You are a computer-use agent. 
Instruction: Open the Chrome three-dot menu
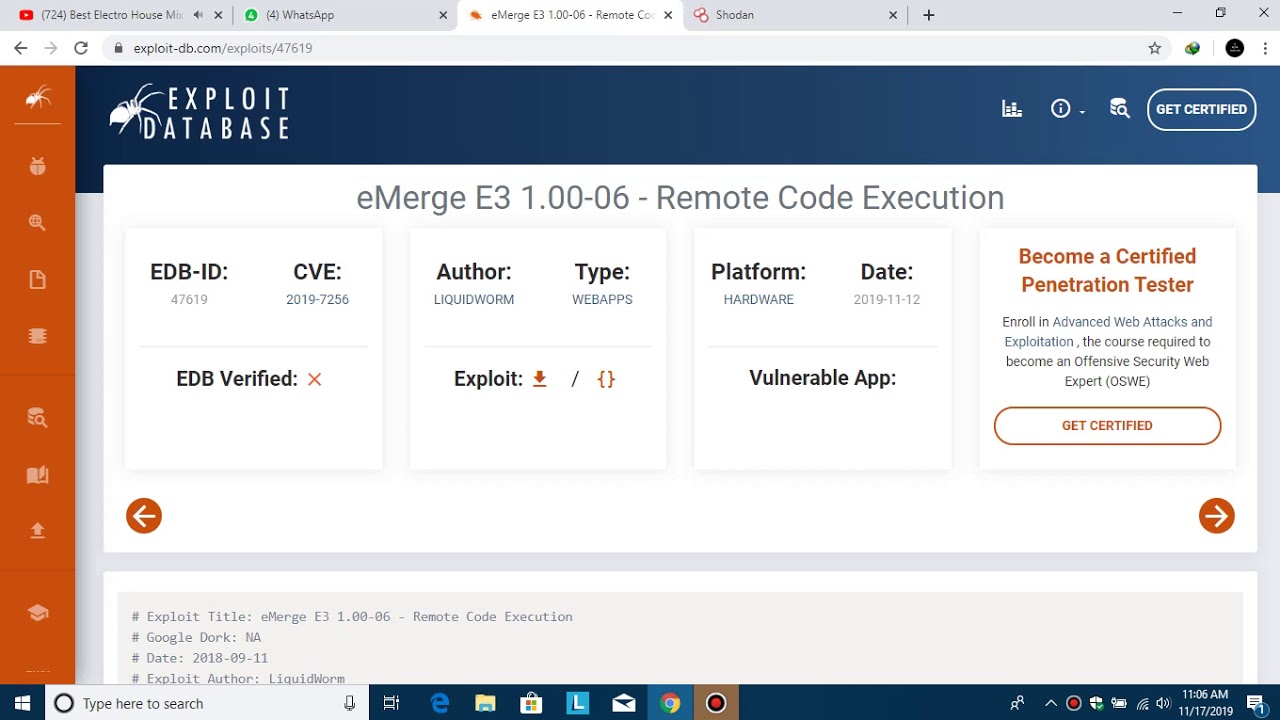[x=1265, y=48]
